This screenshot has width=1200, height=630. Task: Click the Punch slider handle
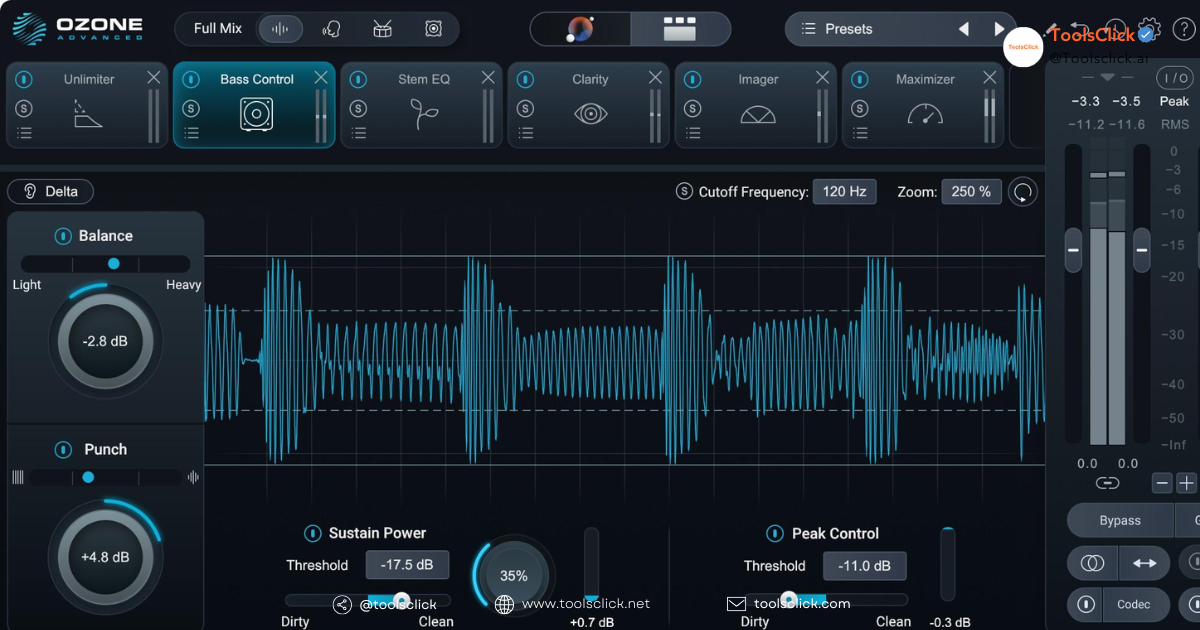coord(88,478)
